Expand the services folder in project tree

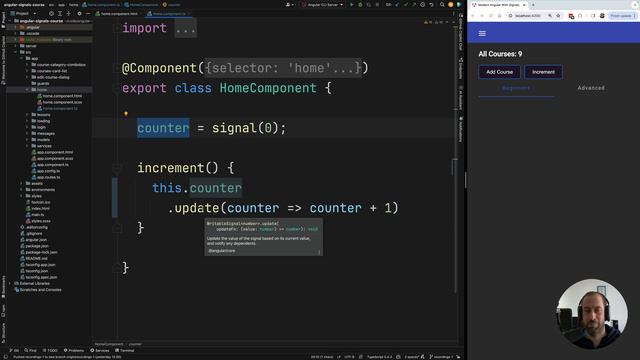[x=27, y=146]
